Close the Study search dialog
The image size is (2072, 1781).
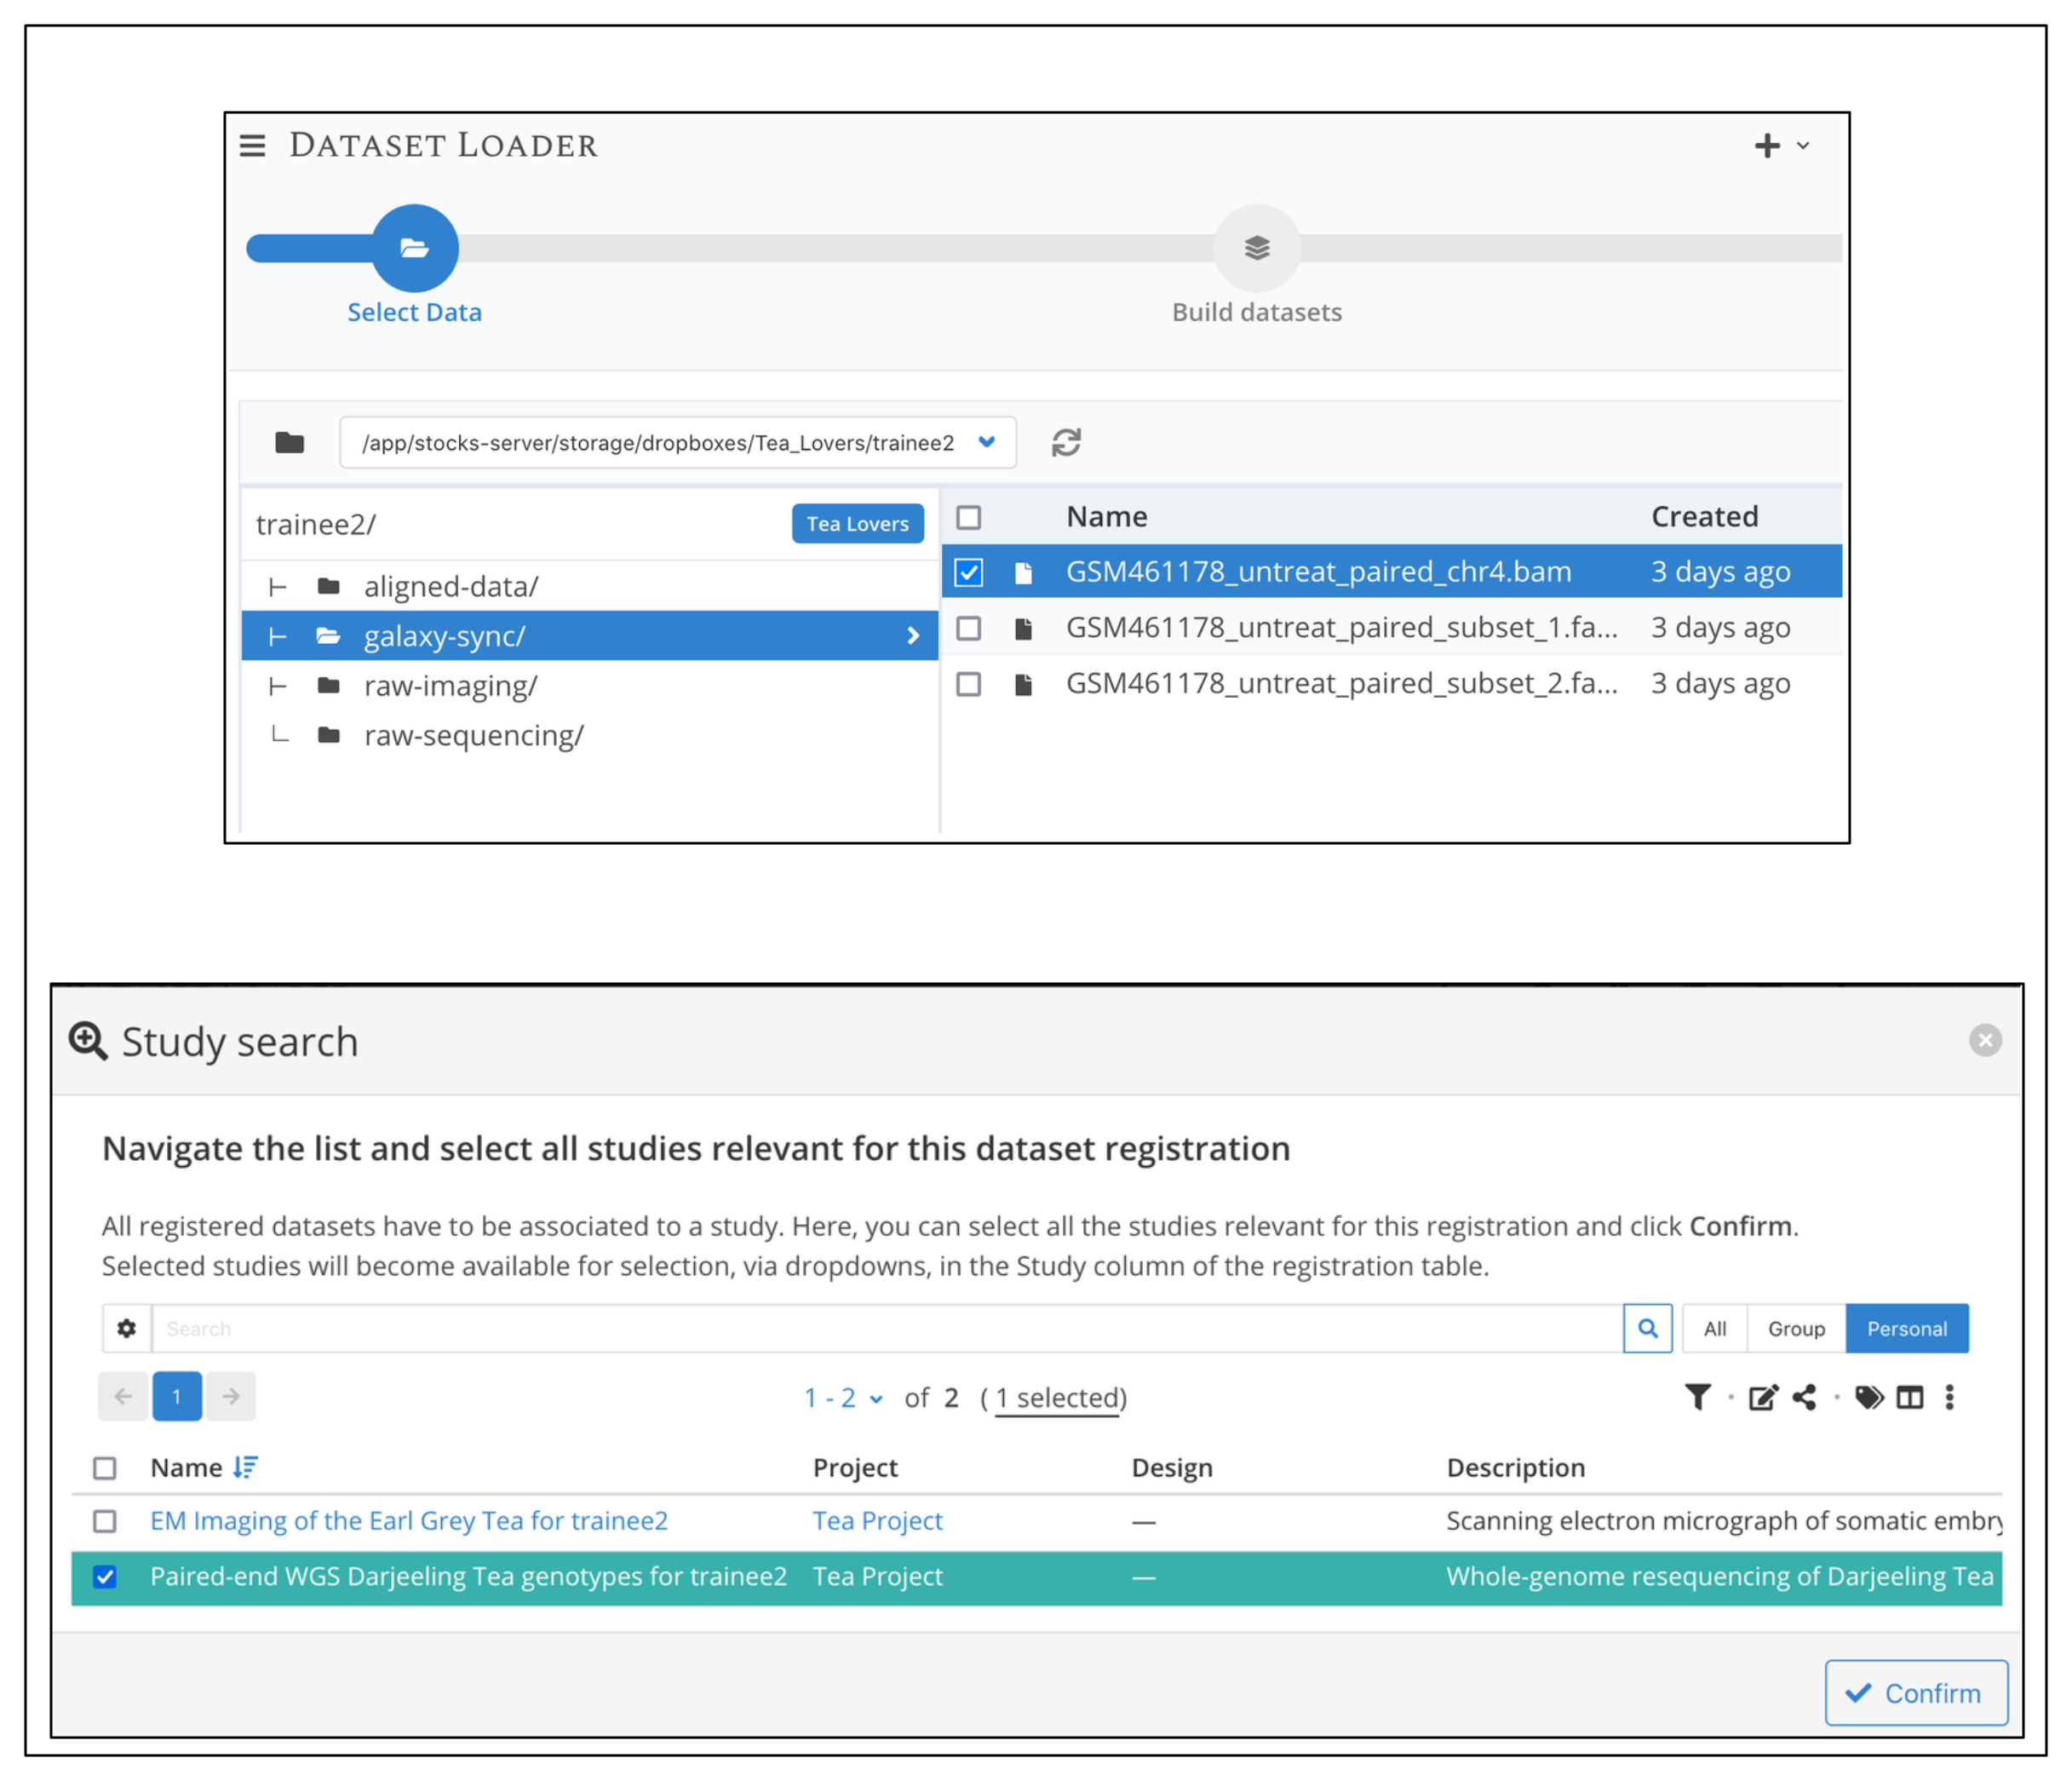tap(1985, 1040)
